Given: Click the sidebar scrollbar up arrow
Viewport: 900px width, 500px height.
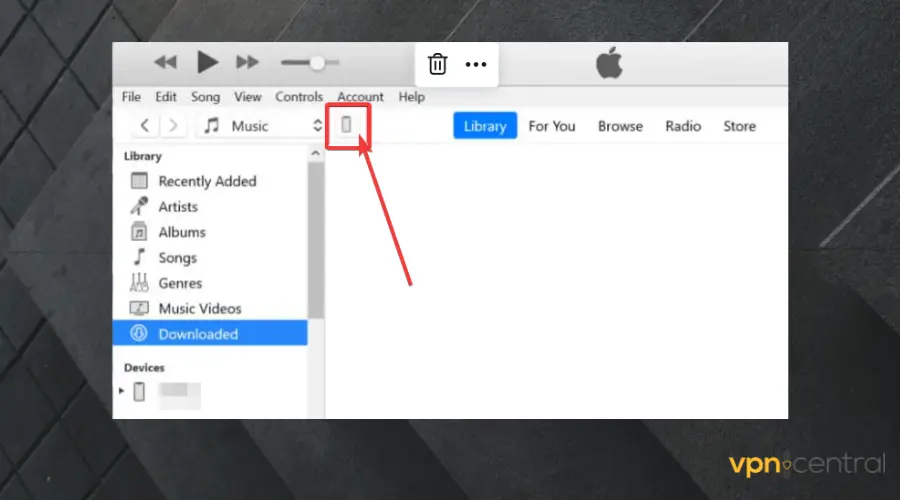Looking at the screenshot, I should [x=315, y=153].
